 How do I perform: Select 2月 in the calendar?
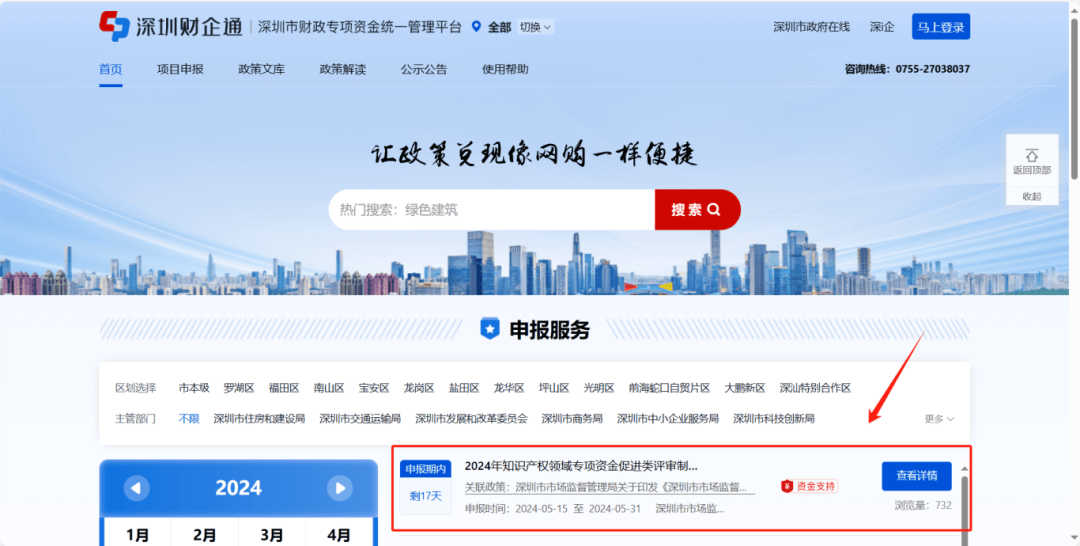coord(205,534)
